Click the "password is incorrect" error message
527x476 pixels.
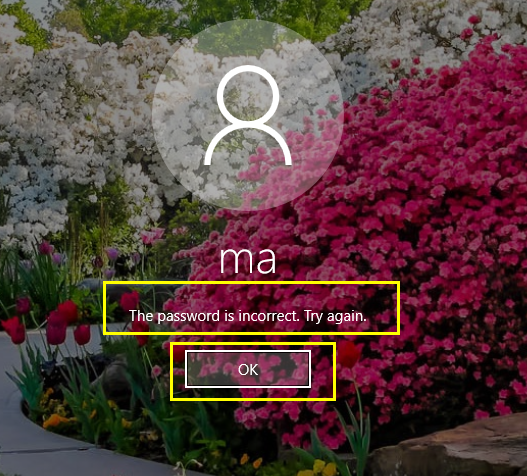(x=248, y=316)
